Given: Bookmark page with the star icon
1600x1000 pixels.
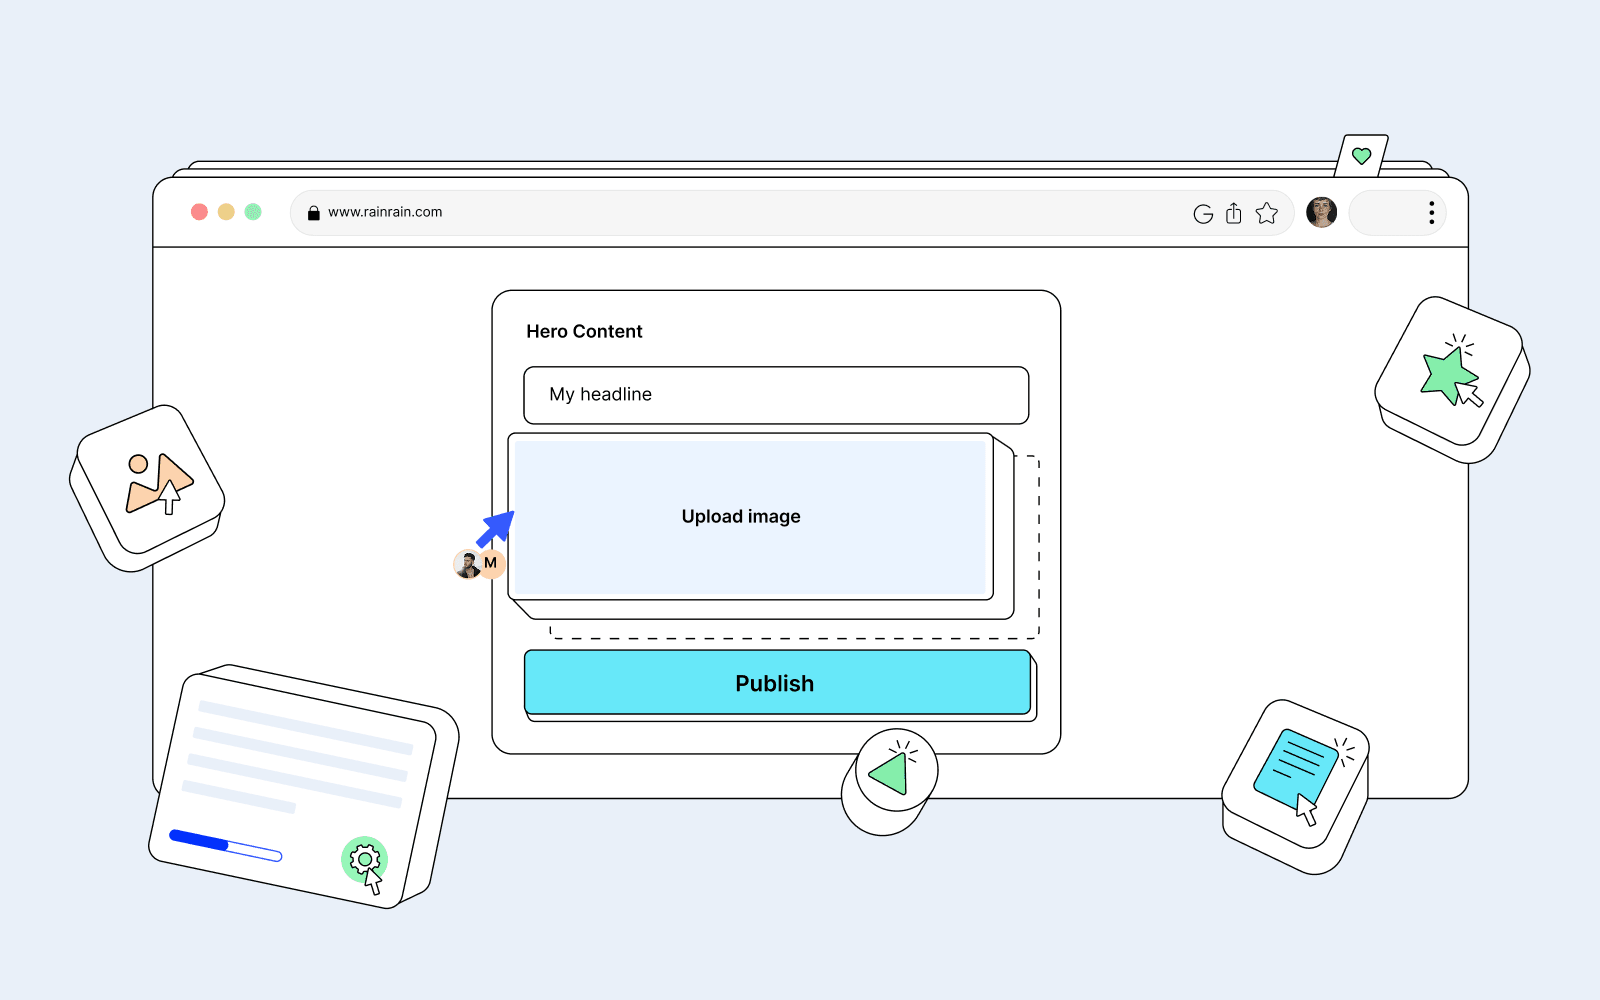Looking at the screenshot, I should click(1267, 213).
